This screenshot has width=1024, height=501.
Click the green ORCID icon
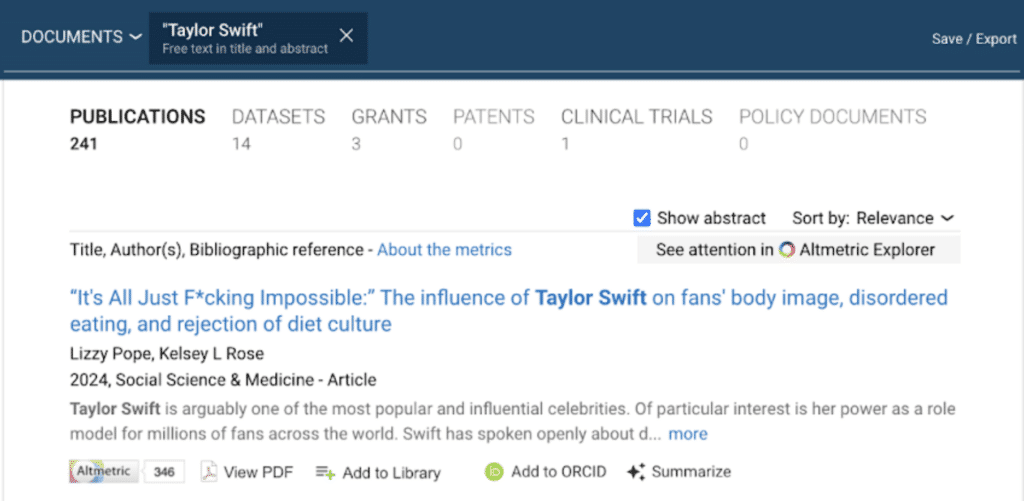point(494,472)
